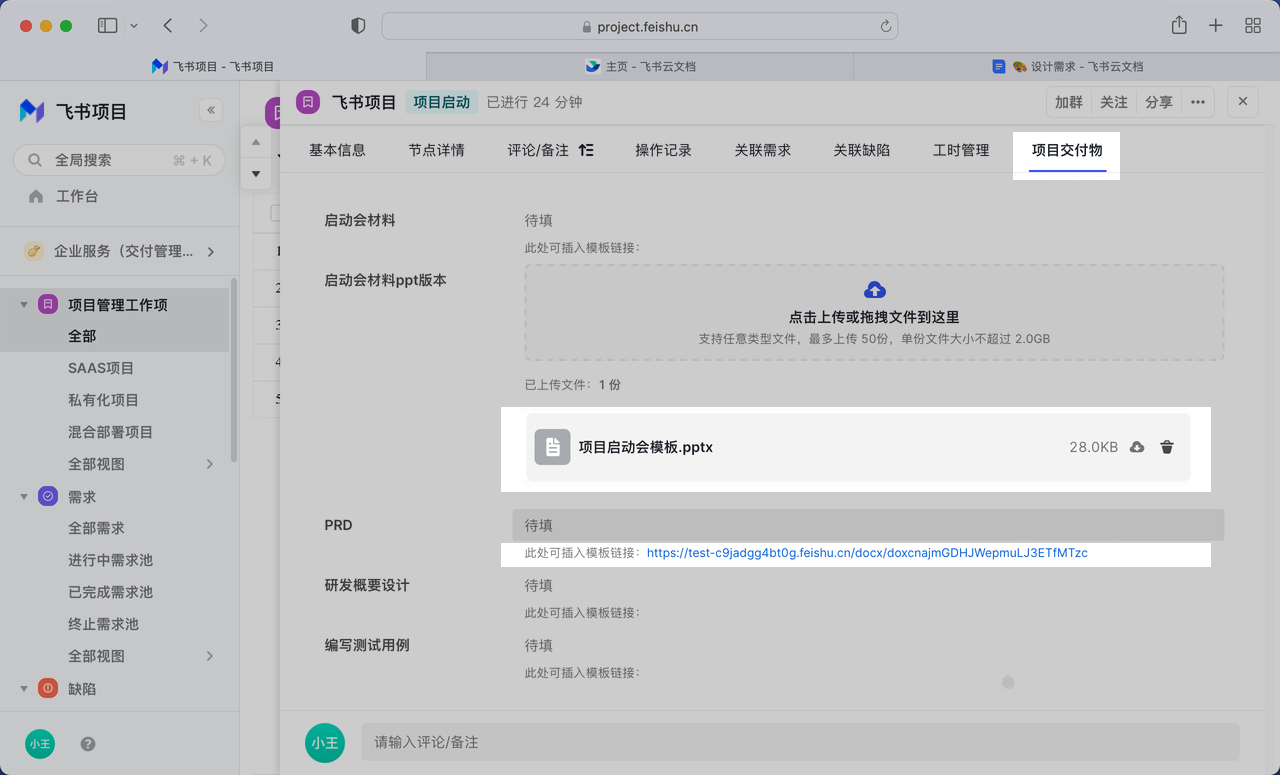
Task: Expand 全部视图 under 项目管理工作项
Action: (210, 464)
